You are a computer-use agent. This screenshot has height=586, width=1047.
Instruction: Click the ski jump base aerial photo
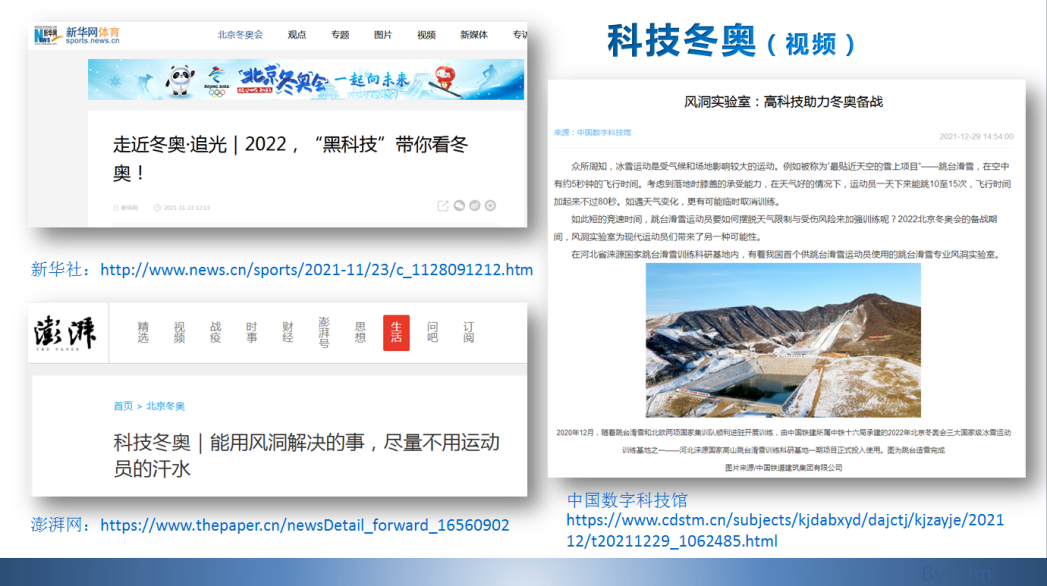click(783, 340)
